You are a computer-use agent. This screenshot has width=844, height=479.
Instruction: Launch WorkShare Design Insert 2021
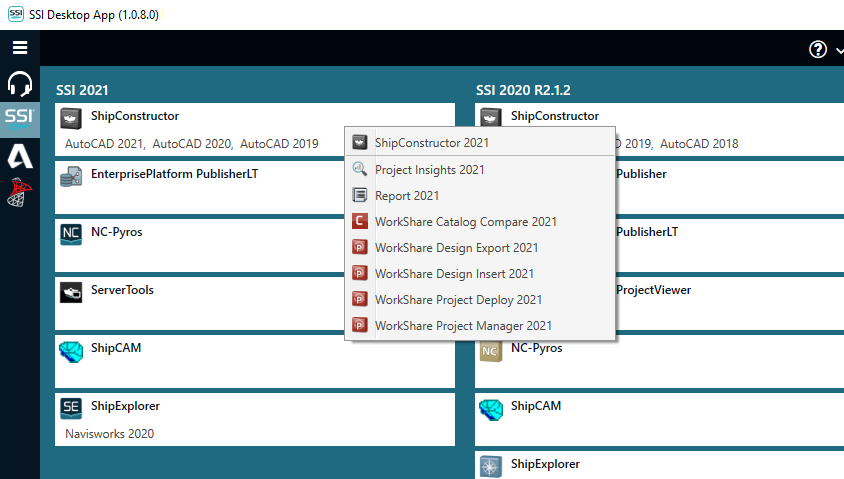pyautogui.click(x=480, y=273)
